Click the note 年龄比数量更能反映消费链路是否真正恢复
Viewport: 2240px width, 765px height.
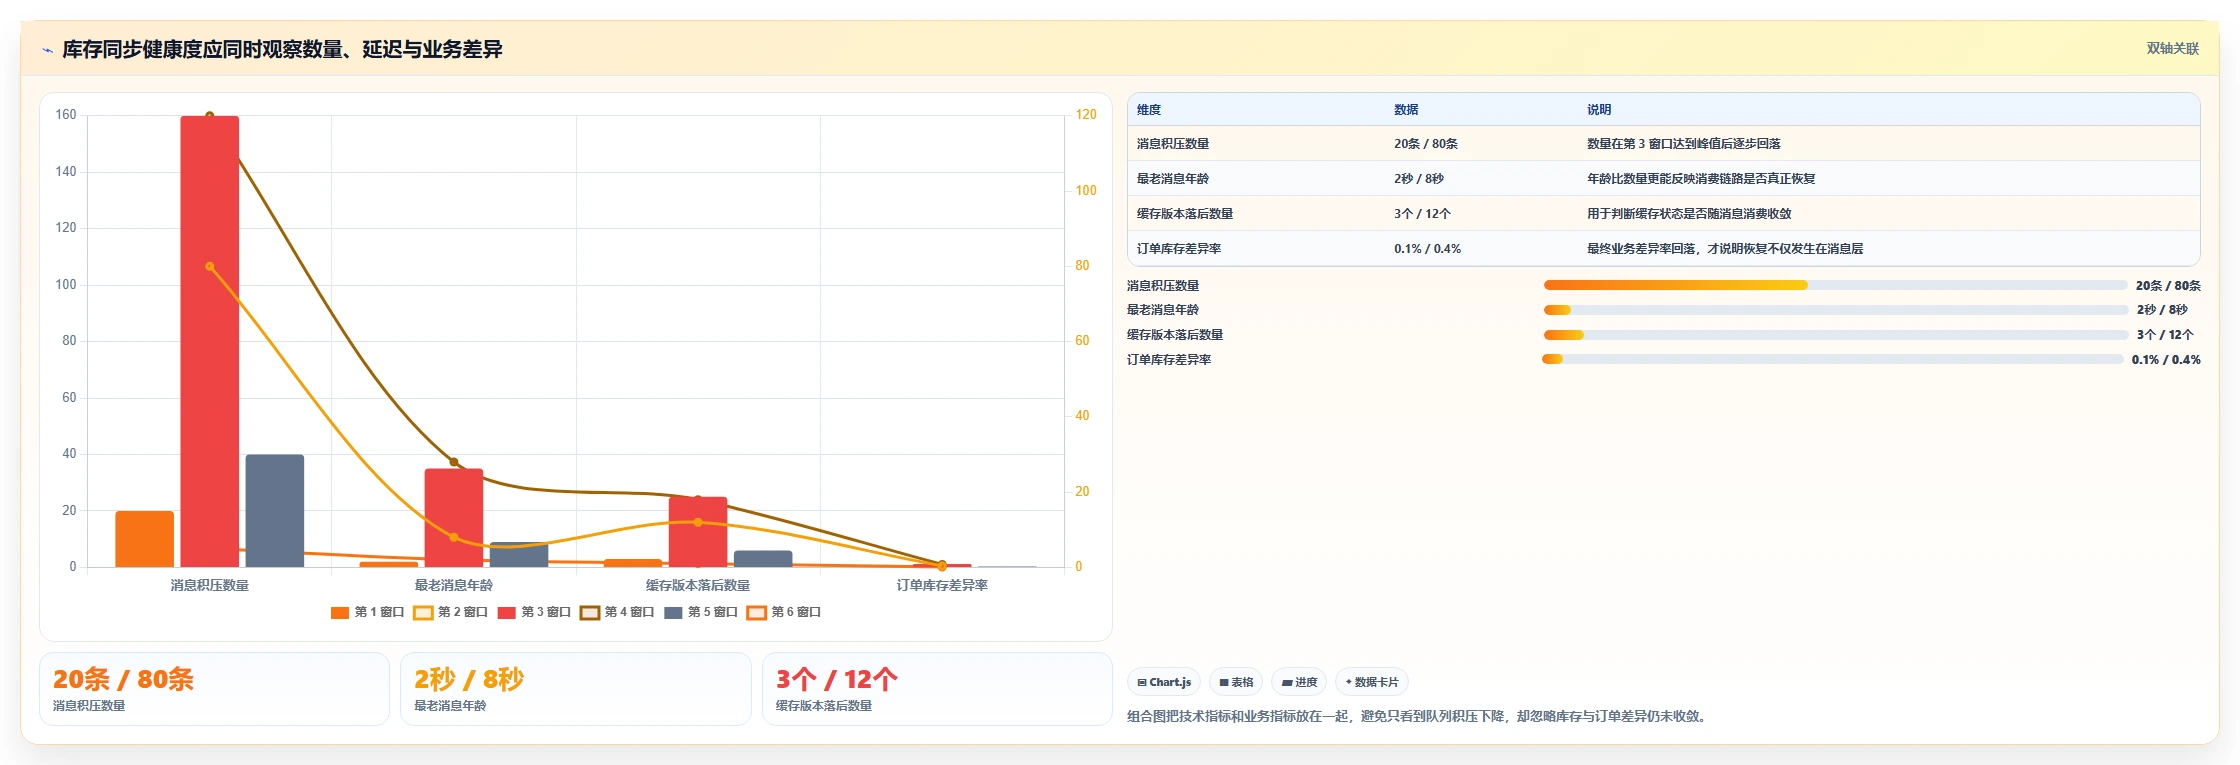[x=1701, y=179]
